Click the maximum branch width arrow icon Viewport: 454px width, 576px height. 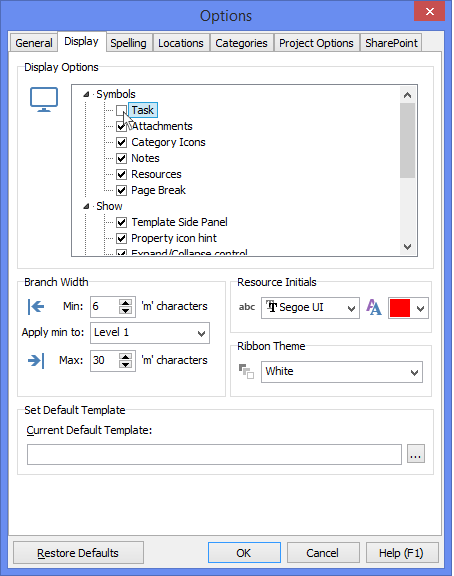coord(36,360)
